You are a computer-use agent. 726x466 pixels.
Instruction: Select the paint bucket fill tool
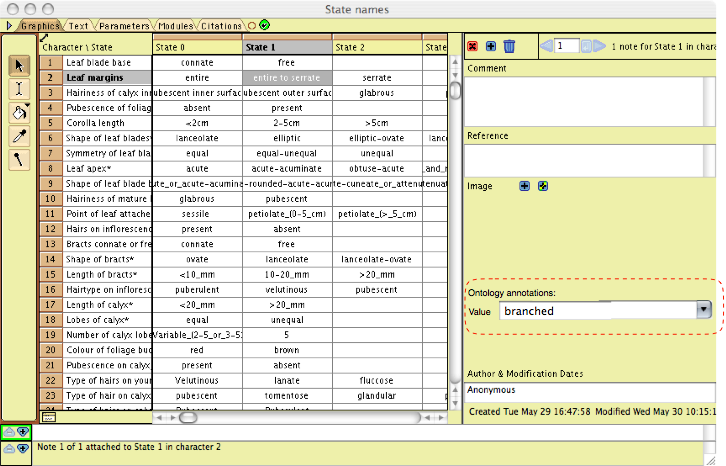19,113
